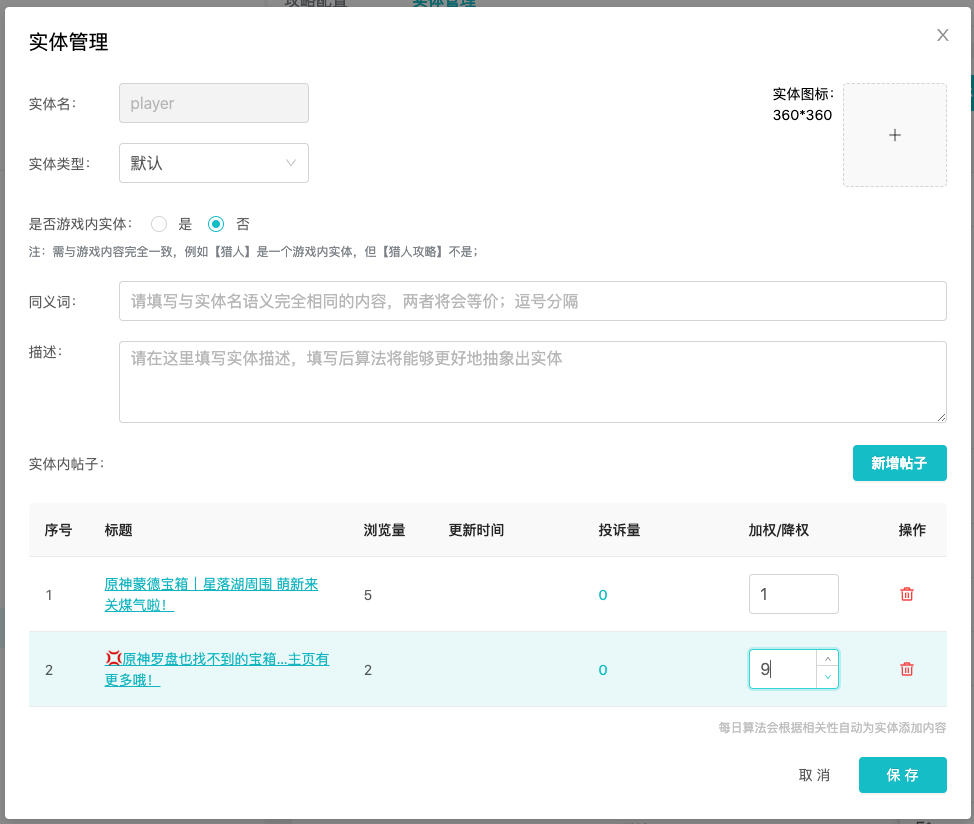Click the weight input in row 1

click(793, 594)
